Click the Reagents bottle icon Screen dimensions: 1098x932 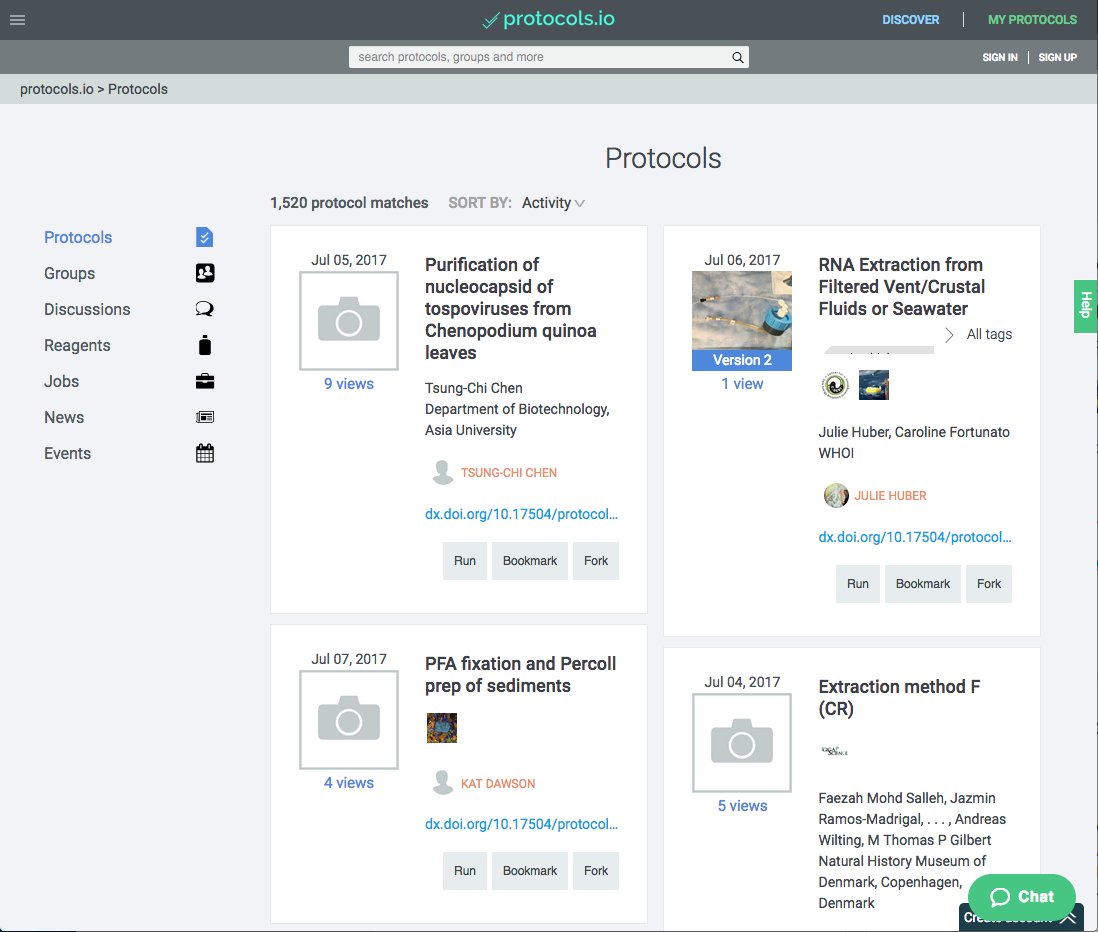coord(204,345)
